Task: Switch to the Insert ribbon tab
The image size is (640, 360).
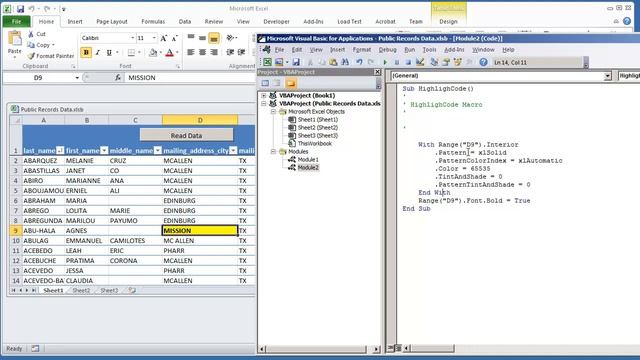Action: tap(75, 22)
